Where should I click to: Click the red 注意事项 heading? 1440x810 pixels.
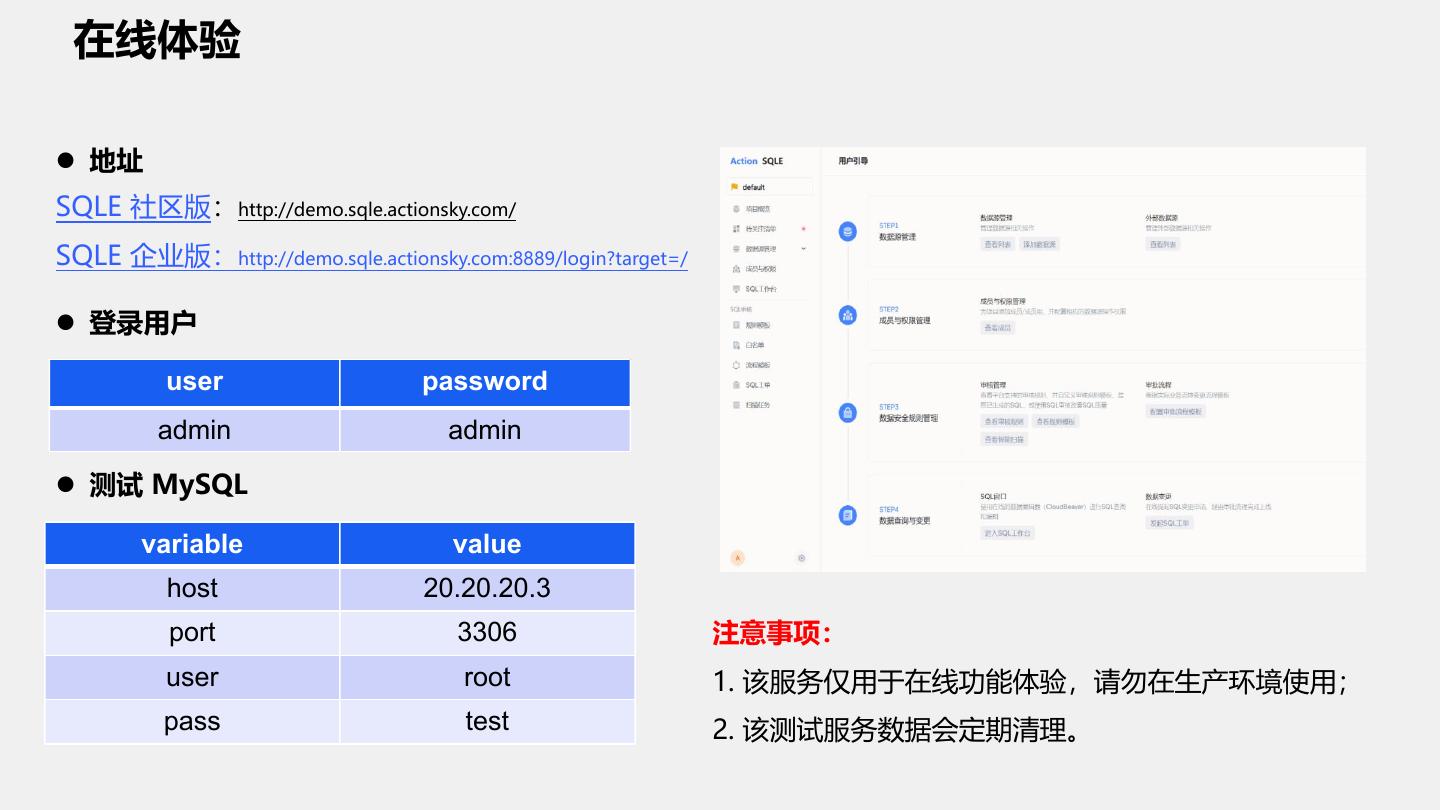pyautogui.click(x=772, y=633)
